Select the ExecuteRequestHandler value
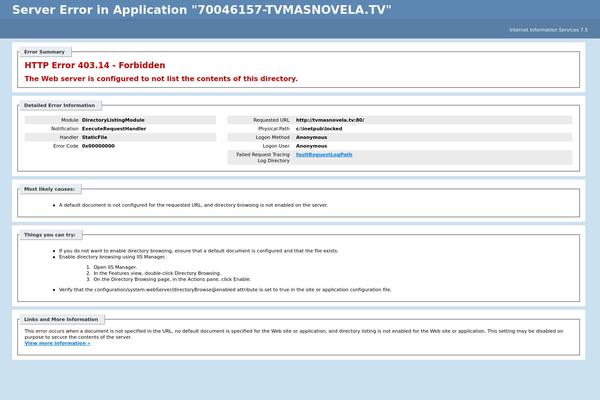600x400 pixels. 114,129
